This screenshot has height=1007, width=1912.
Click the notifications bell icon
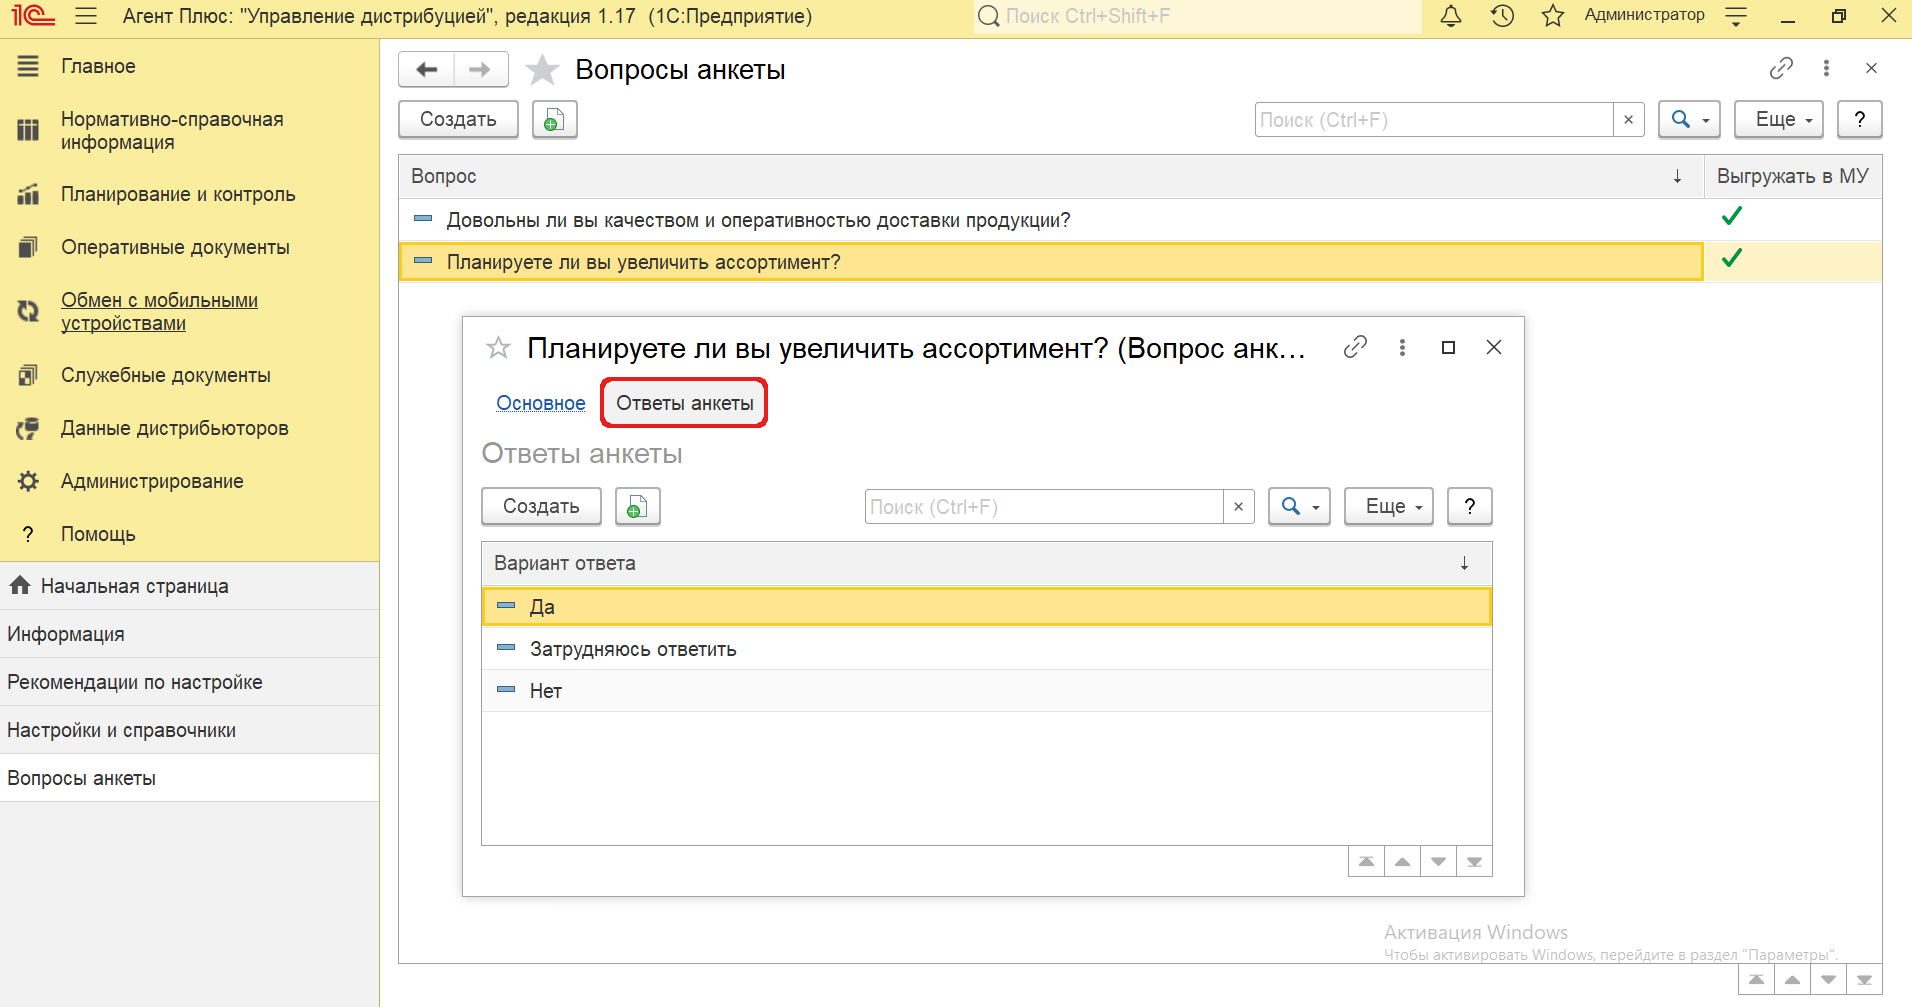tap(1451, 16)
